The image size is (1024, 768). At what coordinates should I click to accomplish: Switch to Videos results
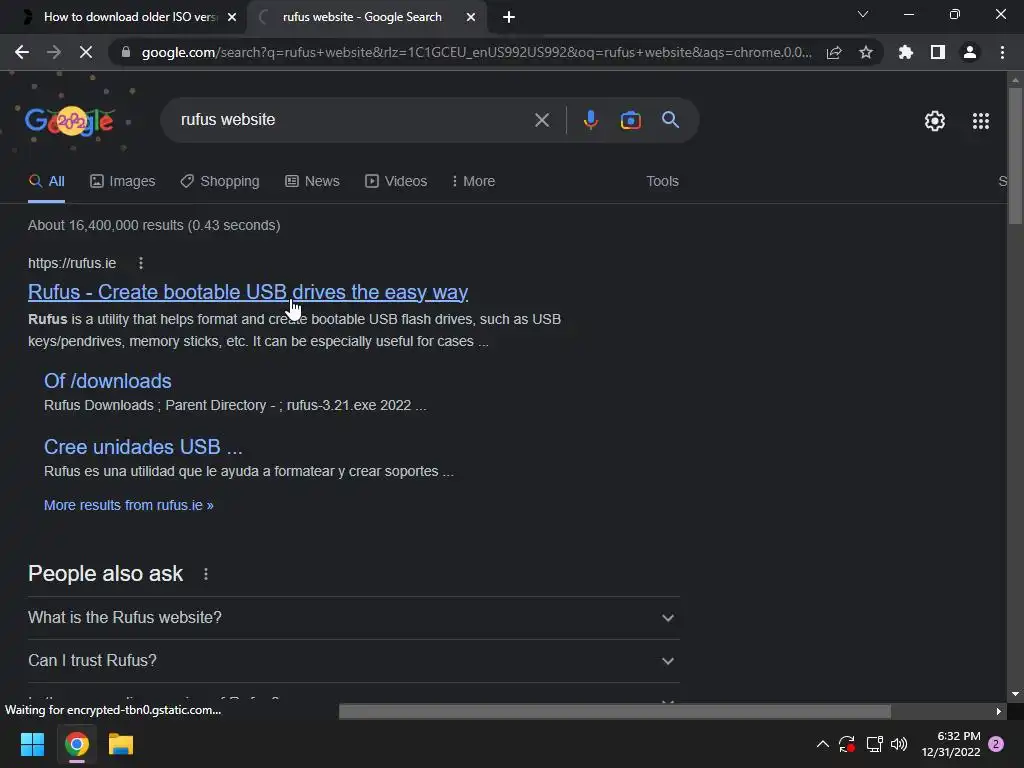(396, 182)
